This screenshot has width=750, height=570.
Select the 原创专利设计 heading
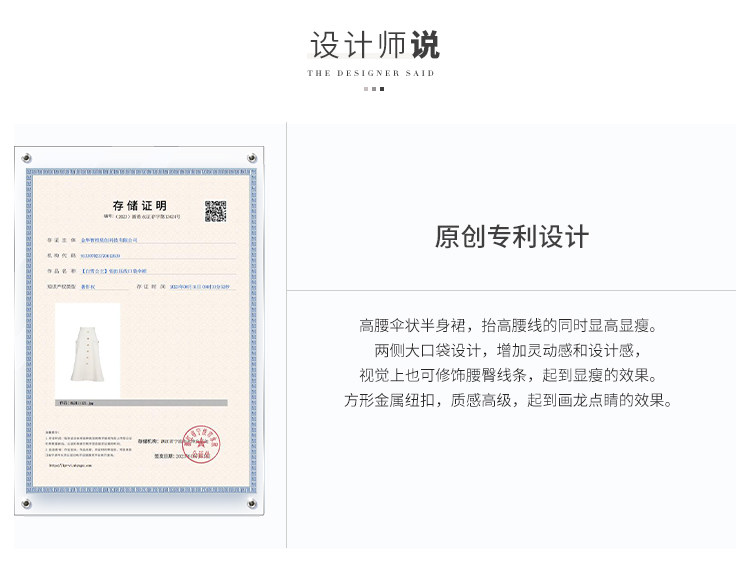click(512, 236)
